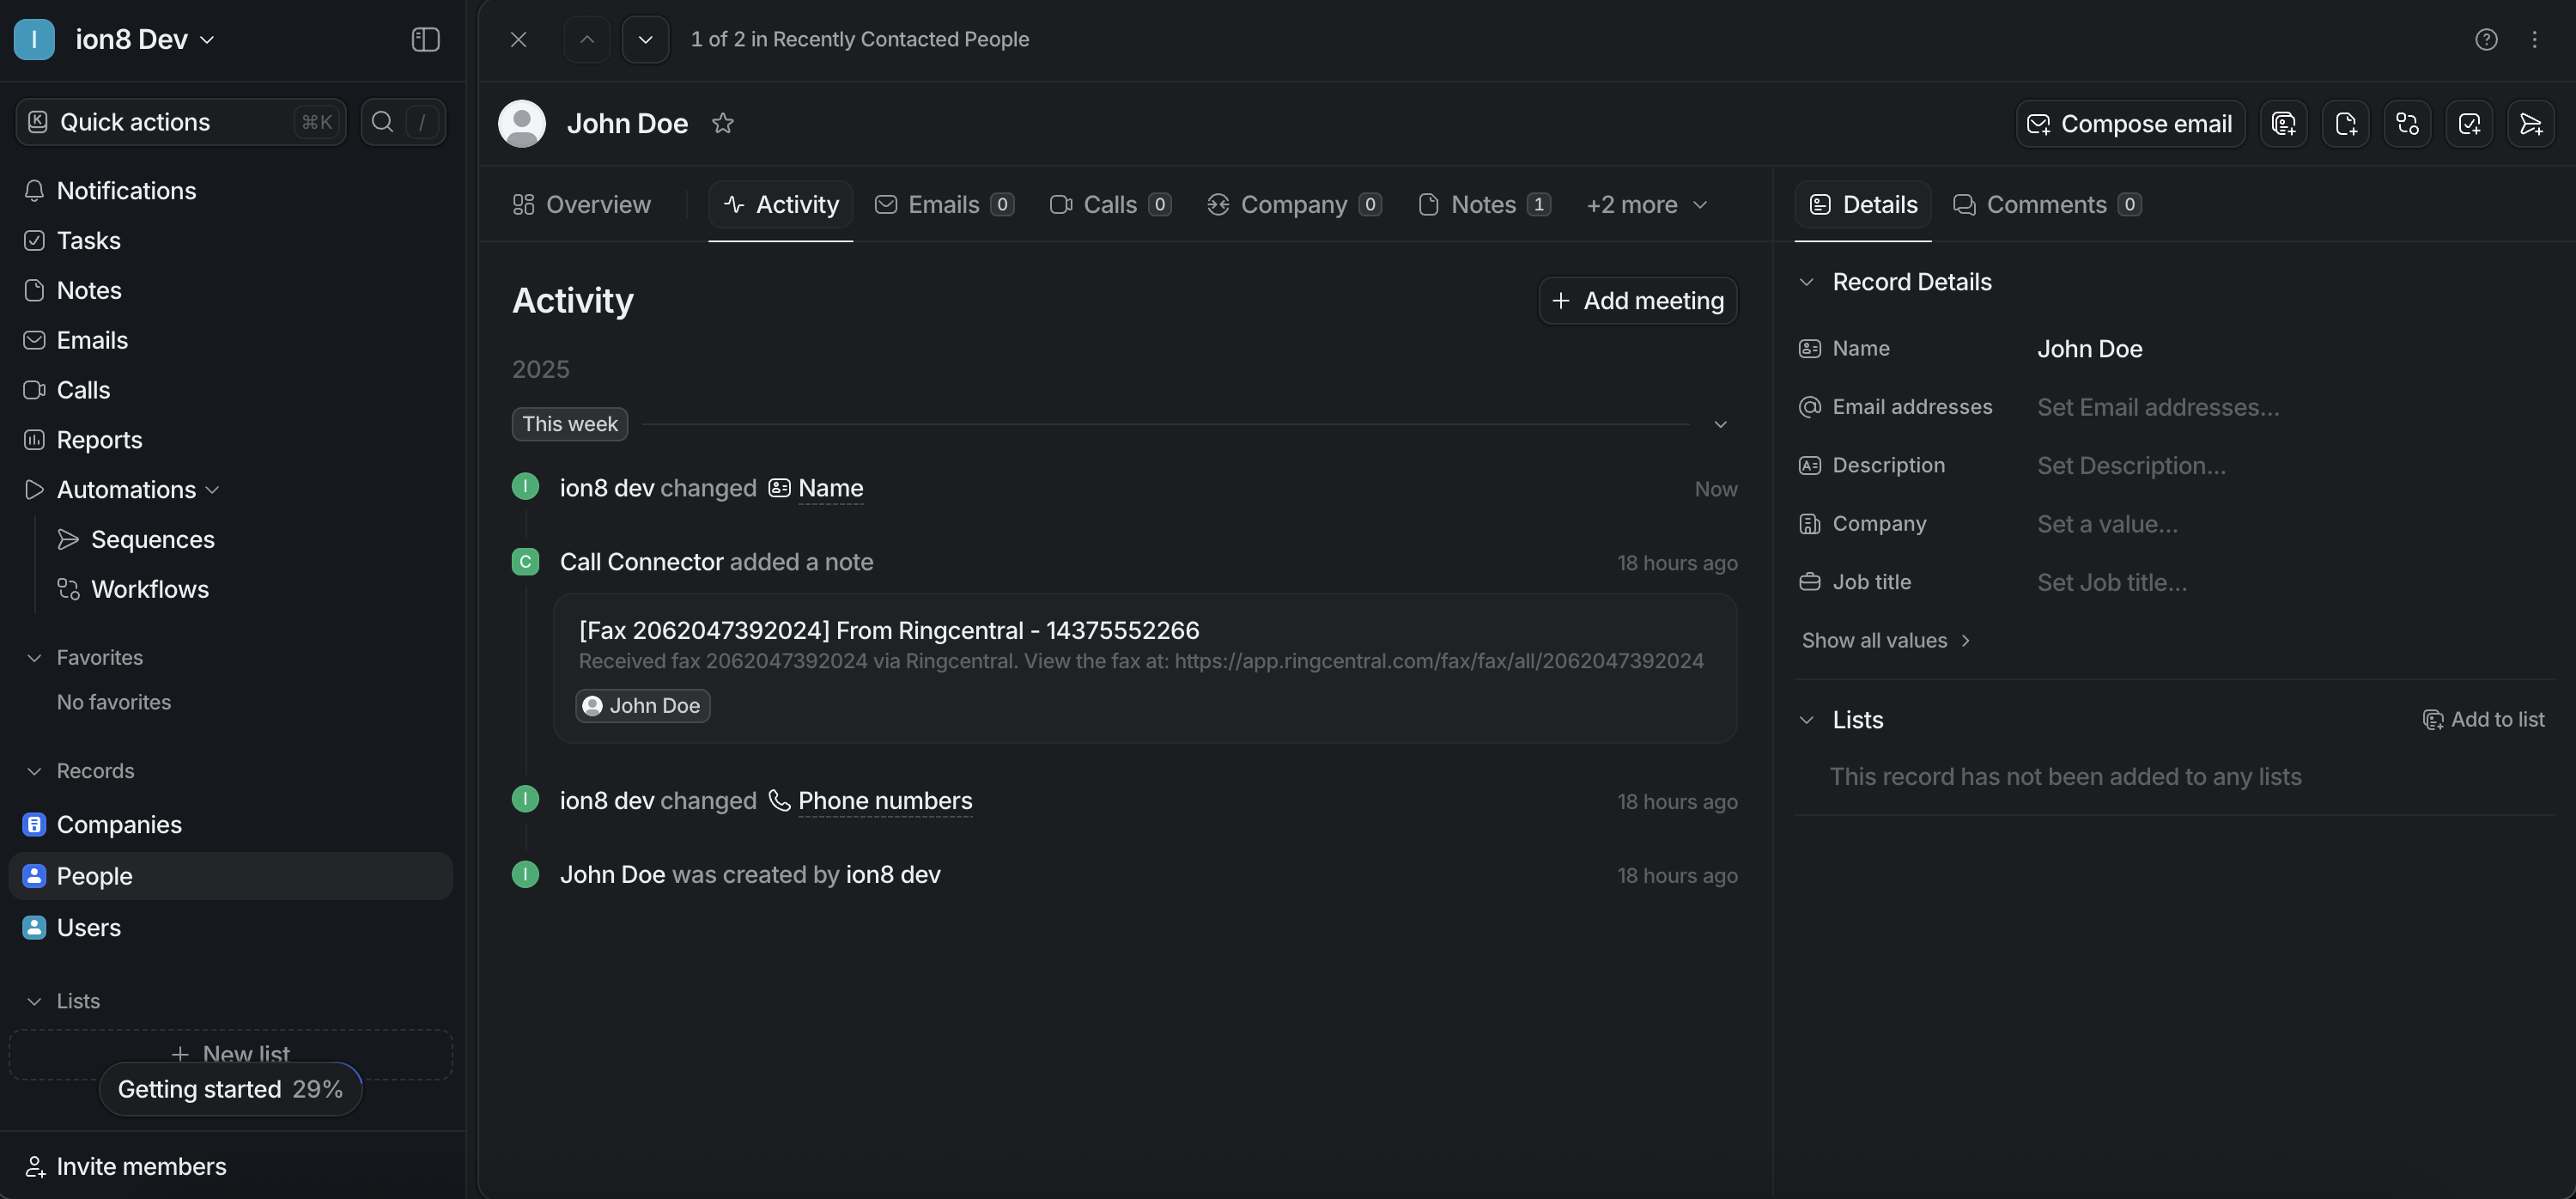The width and height of the screenshot is (2576, 1199).
Task: Toggle the sidebar collapse icon
Action: [425, 39]
